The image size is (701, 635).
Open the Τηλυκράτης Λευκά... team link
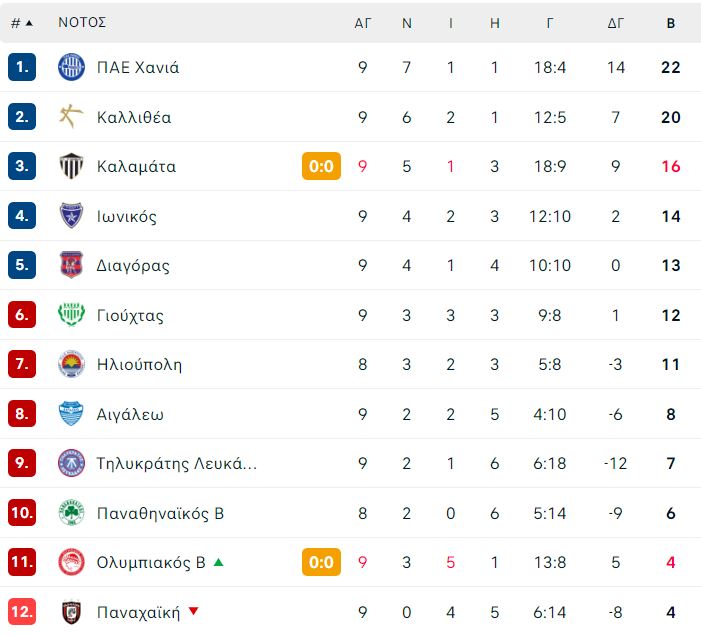tap(177, 464)
